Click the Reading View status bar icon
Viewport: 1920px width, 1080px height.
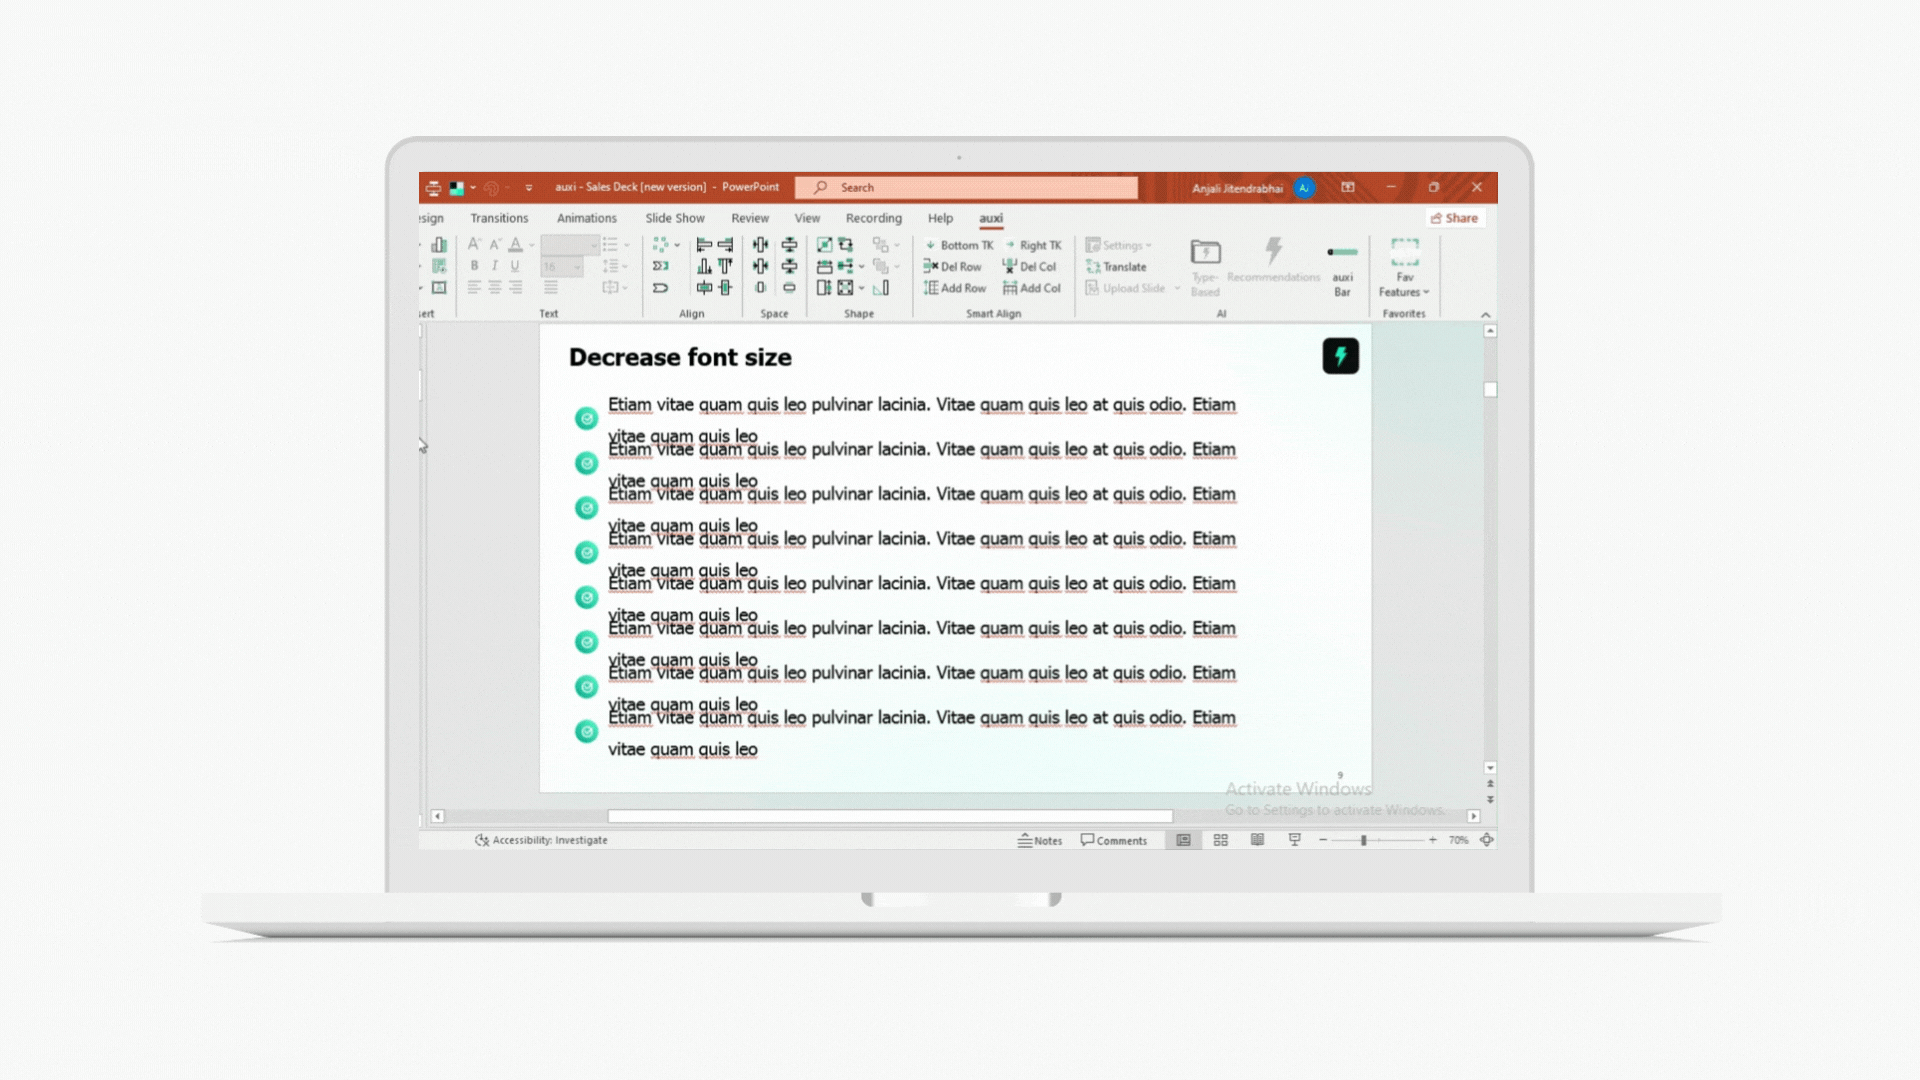[1257, 840]
